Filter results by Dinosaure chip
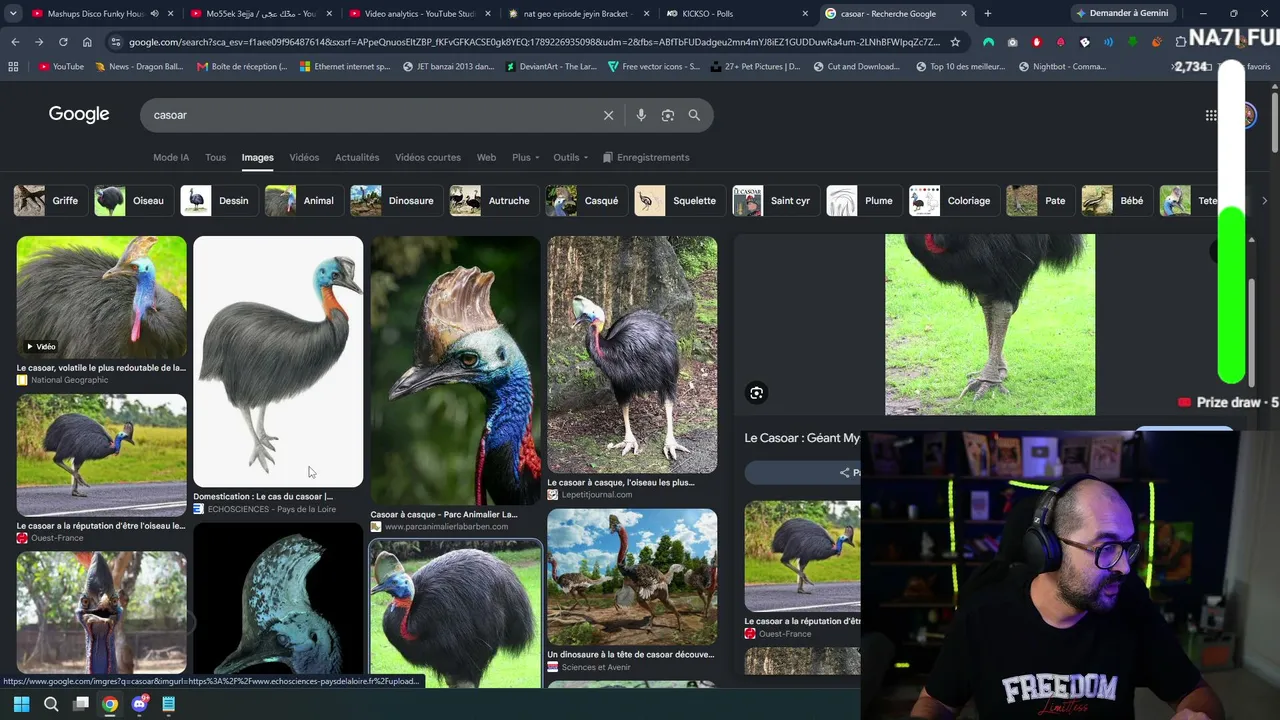The height and width of the screenshot is (720, 1280). coord(393,200)
